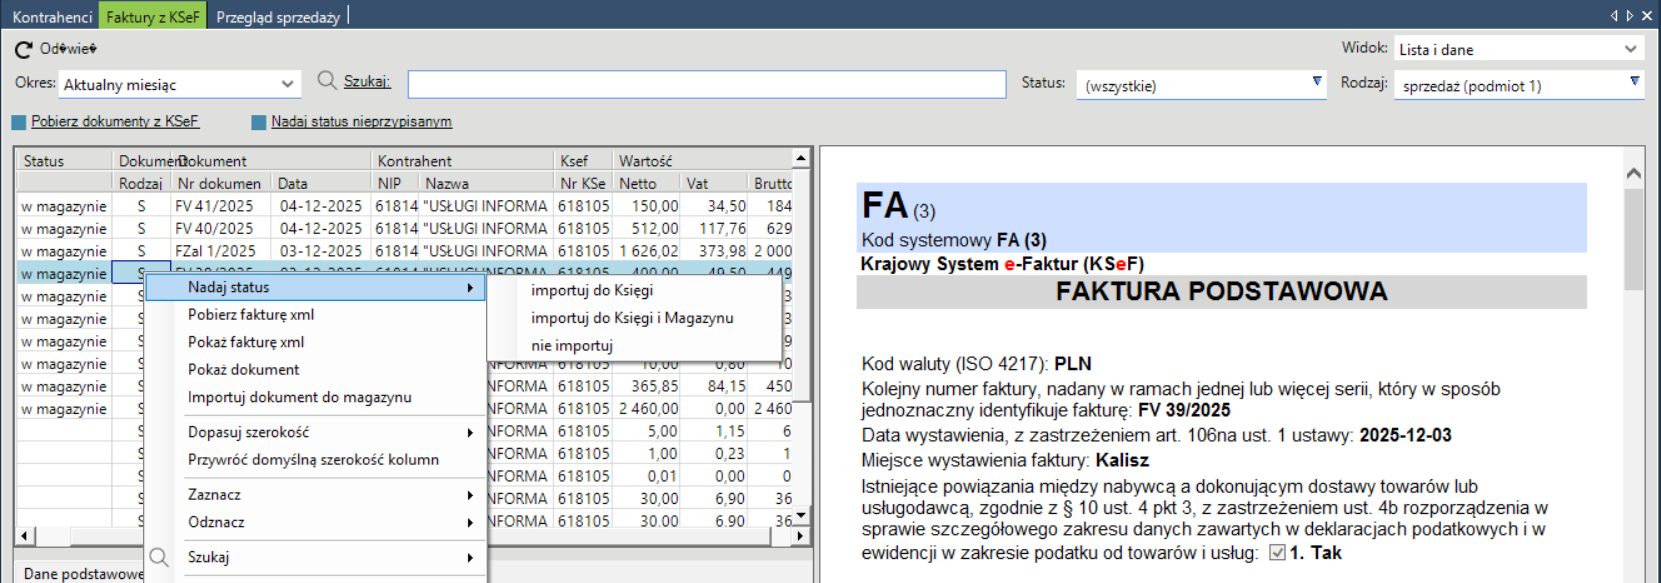Expand the Status filter dropdown
The width and height of the screenshot is (1661, 583).
1317,82
